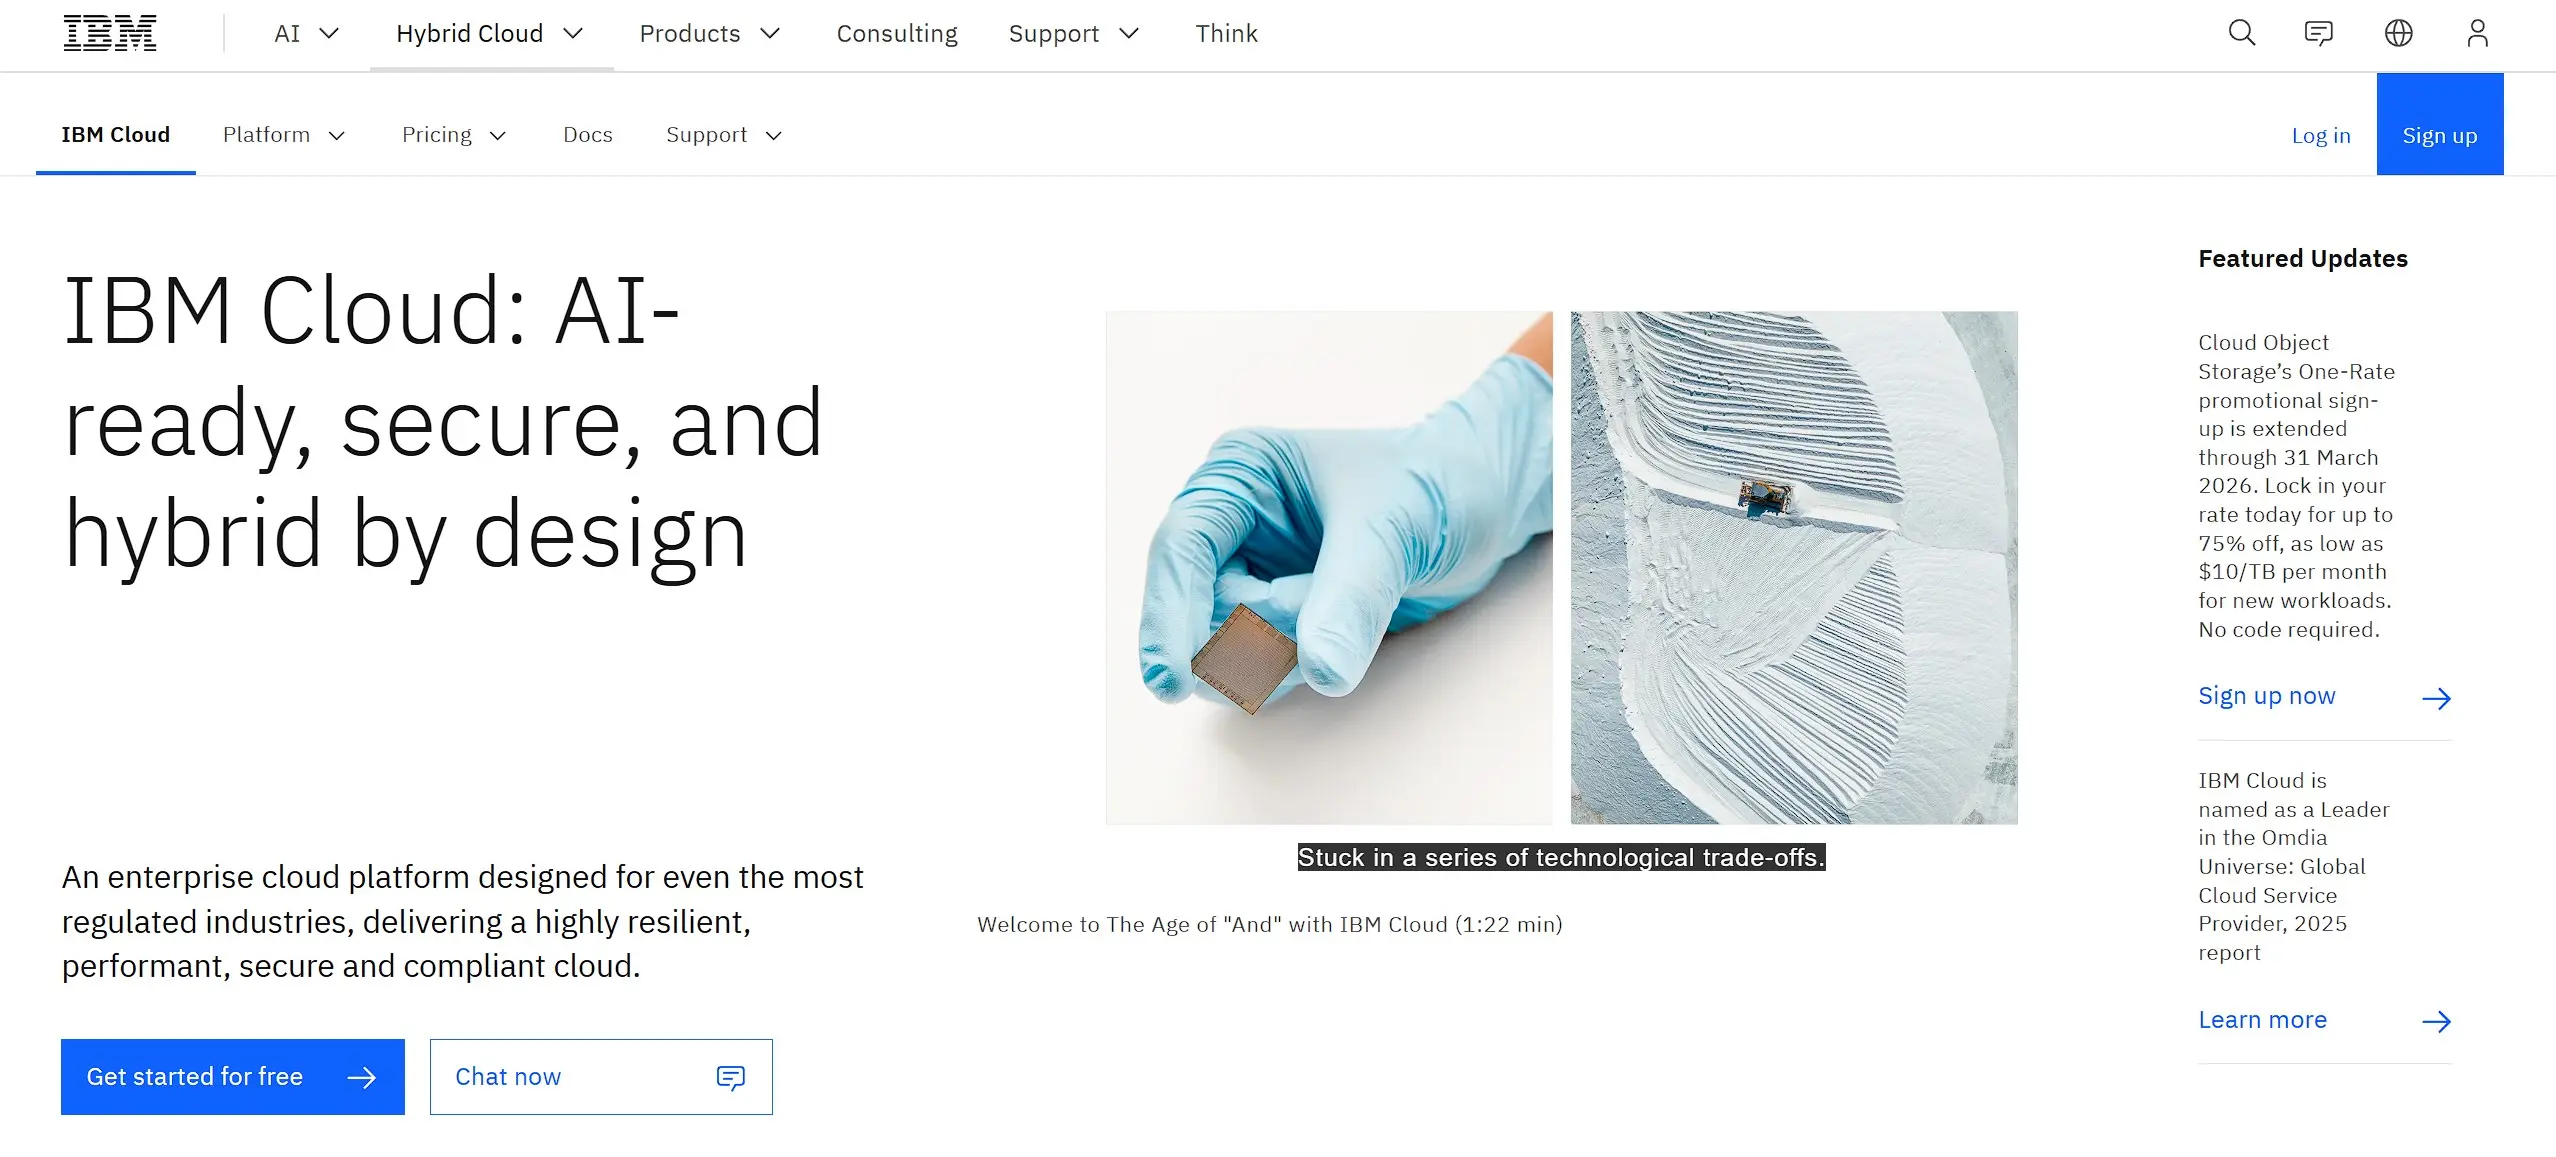This screenshot has height=1157, width=2556.
Task: Click the chat icon in Chat now button
Action: tap(731, 1077)
